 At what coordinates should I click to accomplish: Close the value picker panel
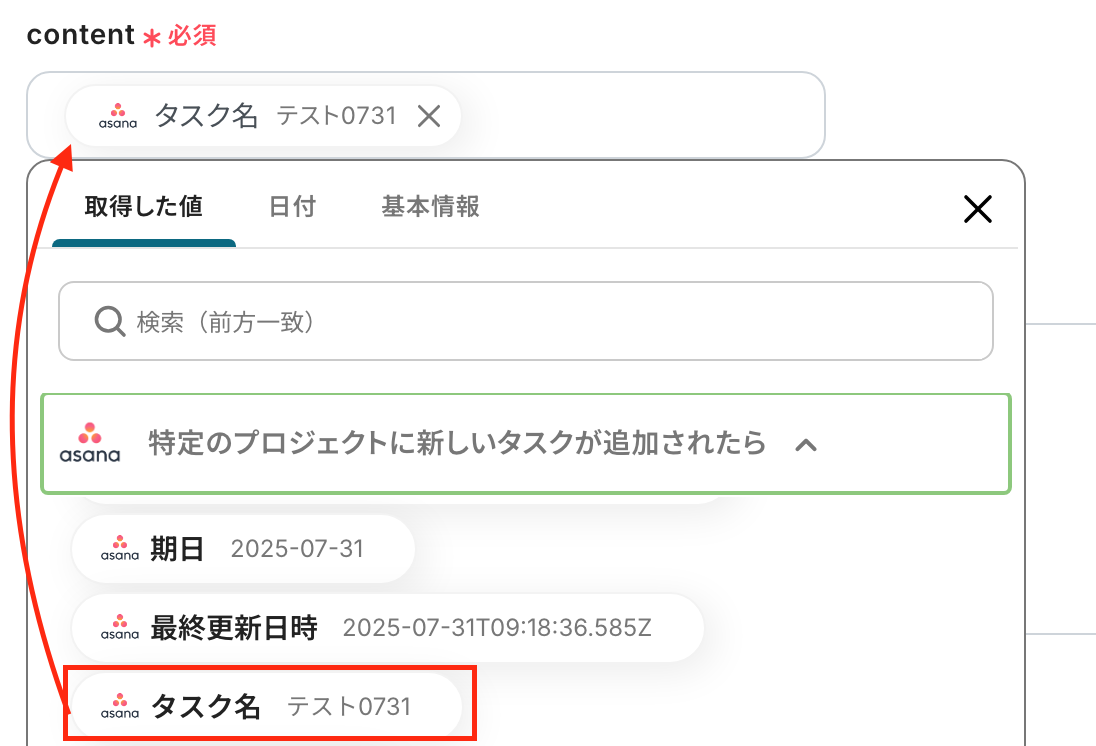point(977,208)
